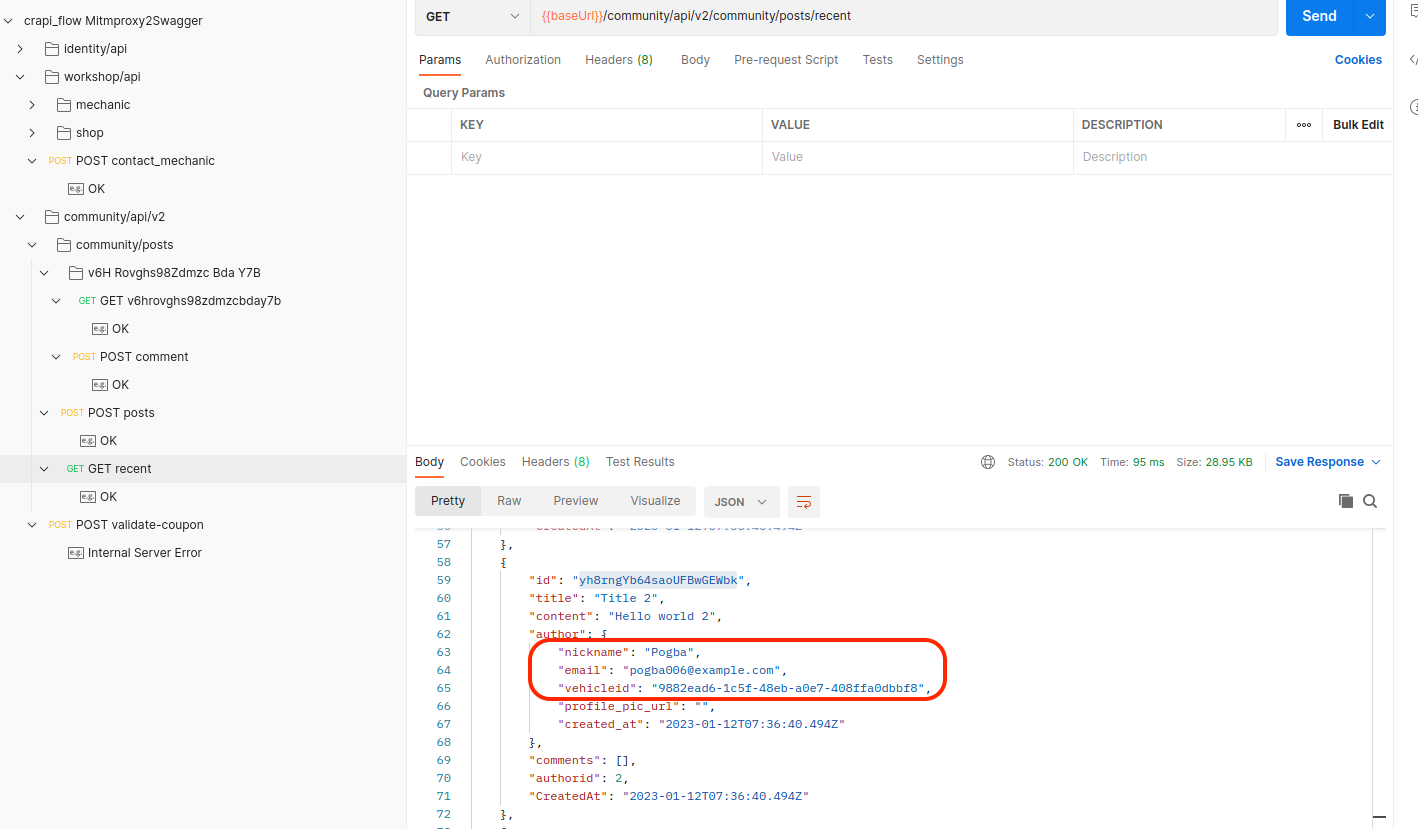Open the Send button dropdown arrow
Screen dimensions: 1418x829
point(1369,16)
